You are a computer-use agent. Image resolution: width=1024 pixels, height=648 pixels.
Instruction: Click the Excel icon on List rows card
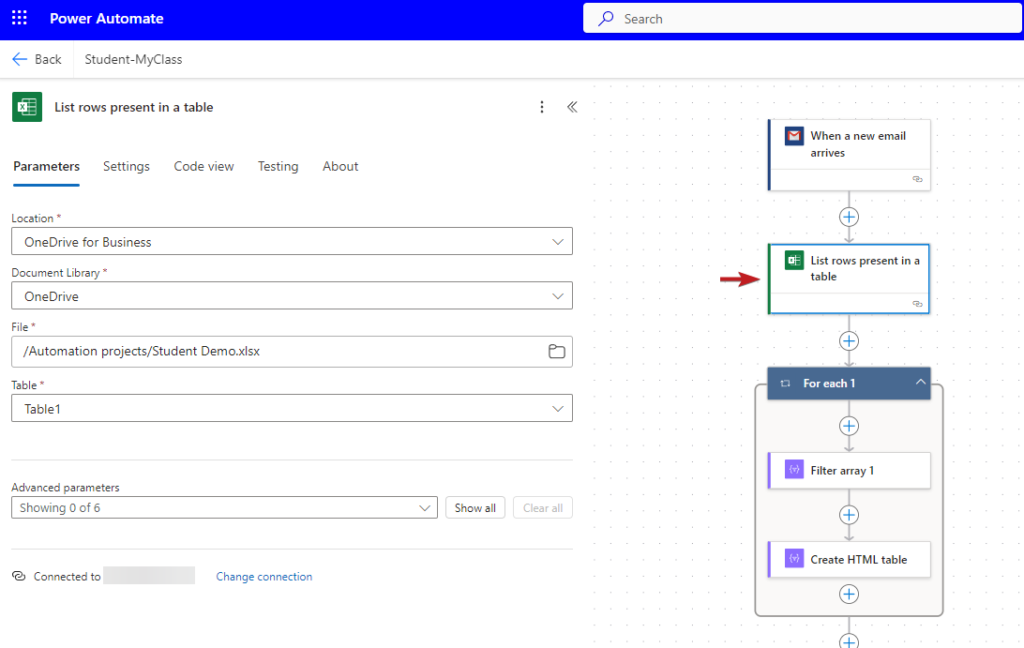pos(794,260)
